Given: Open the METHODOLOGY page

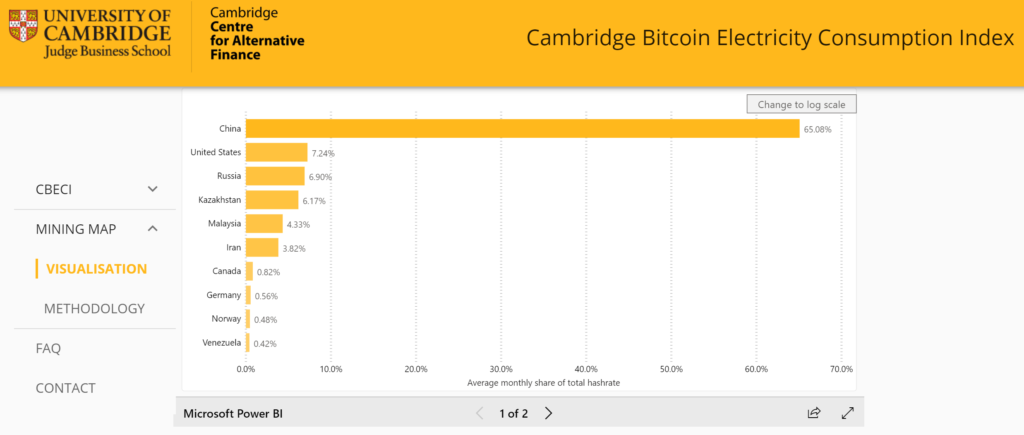Looking at the screenshot, I should (94, 309).
